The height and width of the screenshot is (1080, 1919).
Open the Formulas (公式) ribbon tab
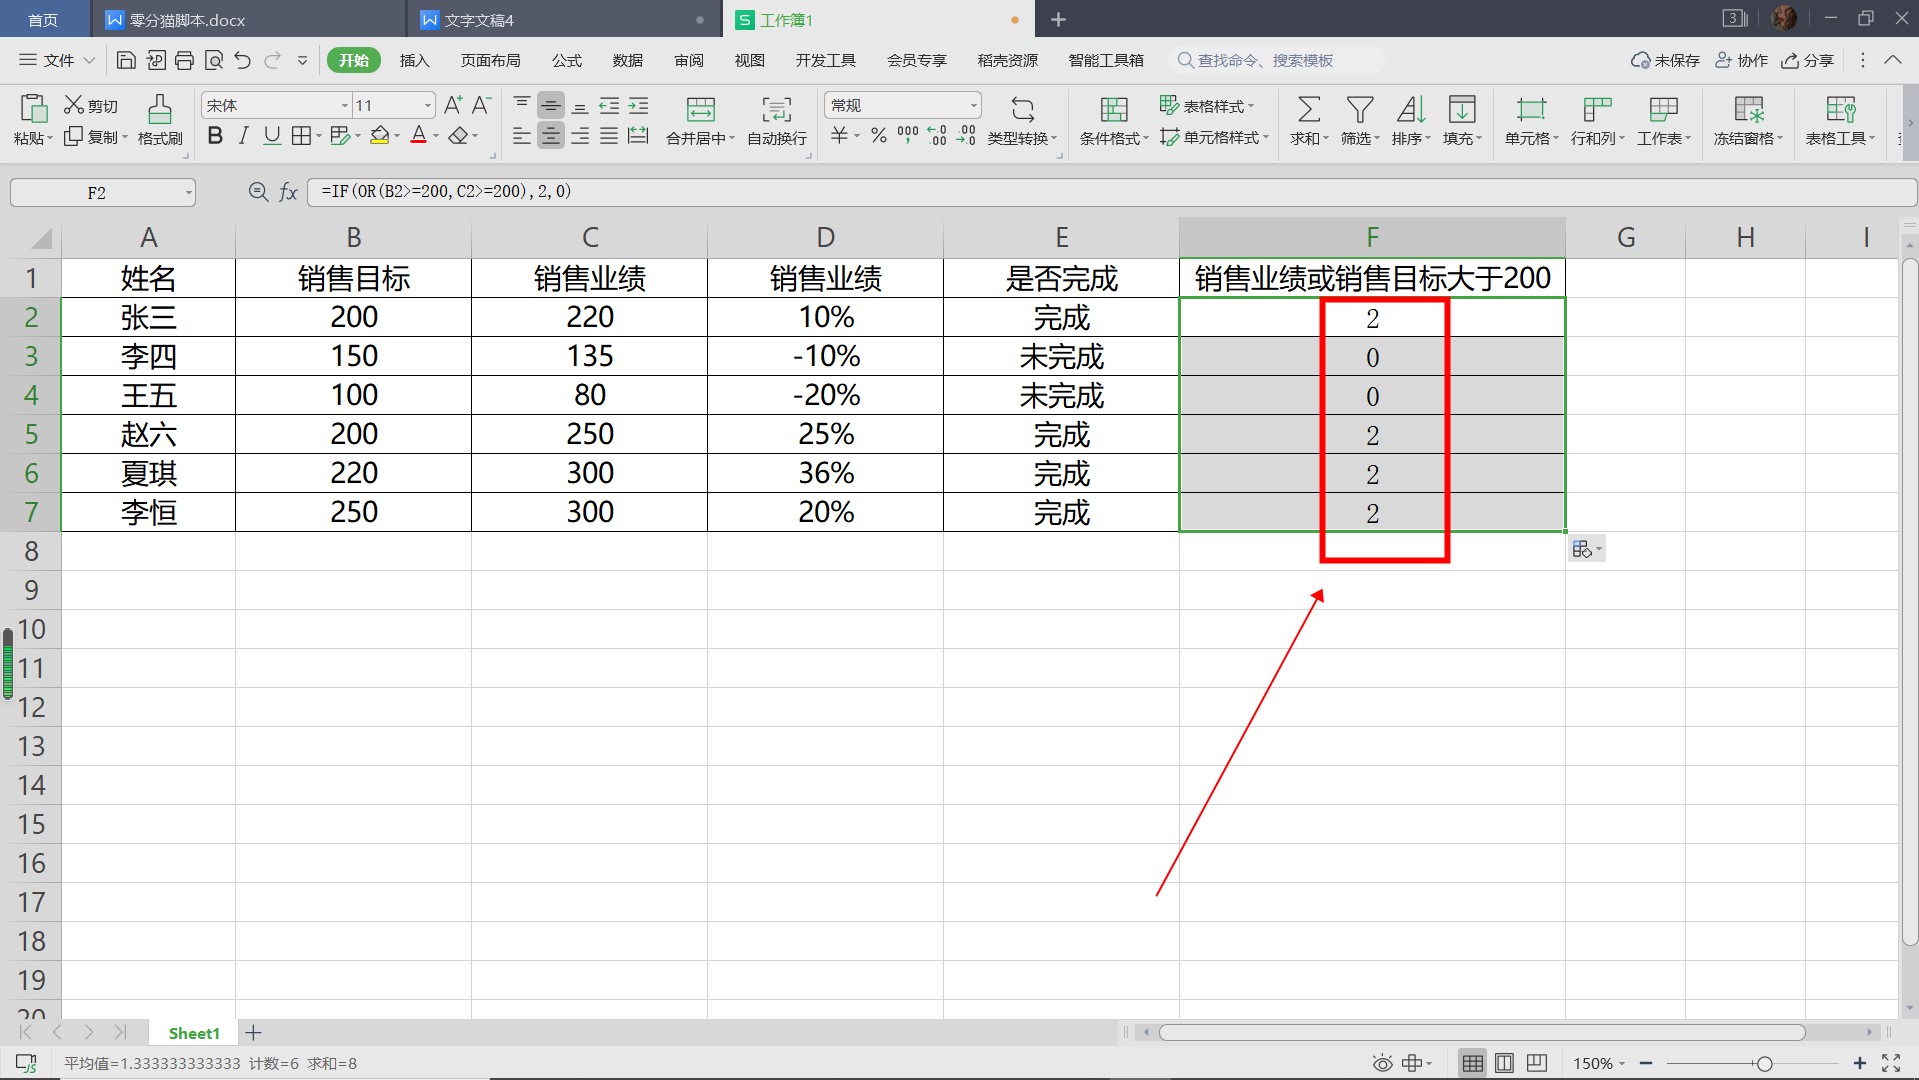[x=566, y=60]
